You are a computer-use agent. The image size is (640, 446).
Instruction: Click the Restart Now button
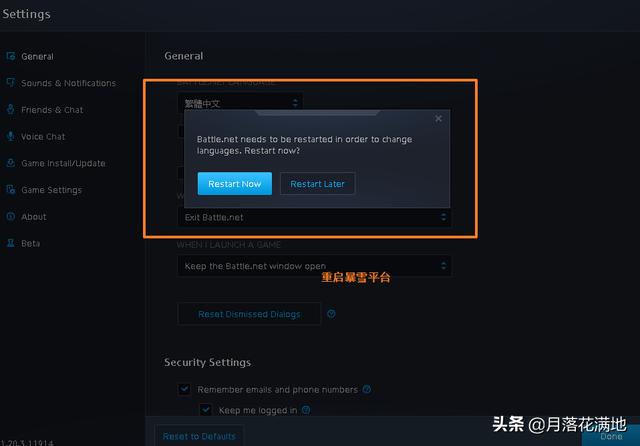(x=235, y=184)
